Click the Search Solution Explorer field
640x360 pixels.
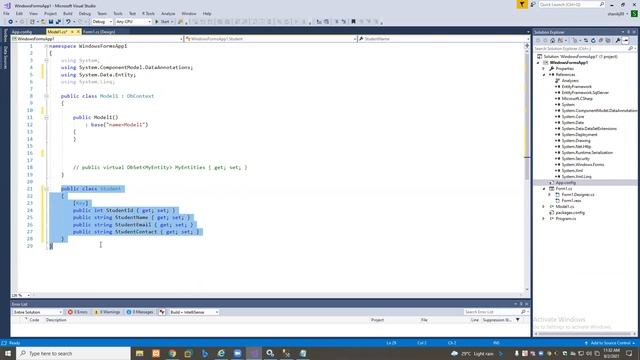(x=584, y=49)
